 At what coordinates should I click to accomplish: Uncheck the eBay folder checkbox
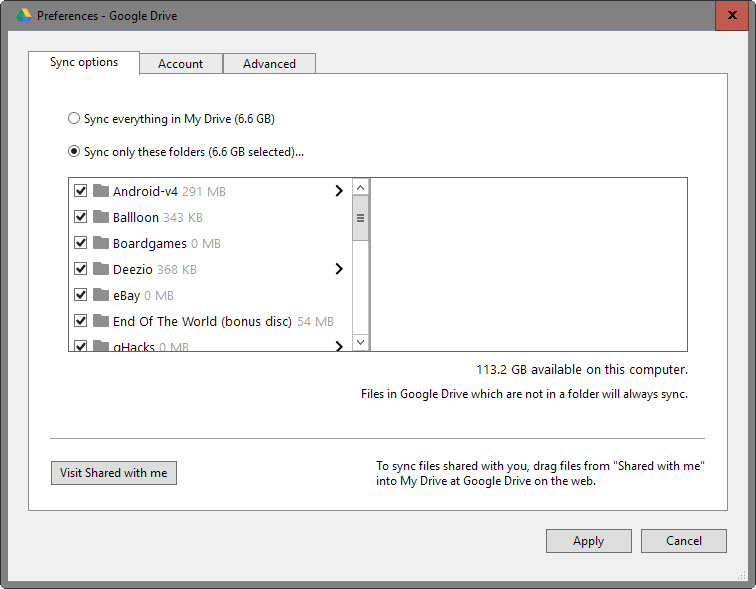coord(81,295)
